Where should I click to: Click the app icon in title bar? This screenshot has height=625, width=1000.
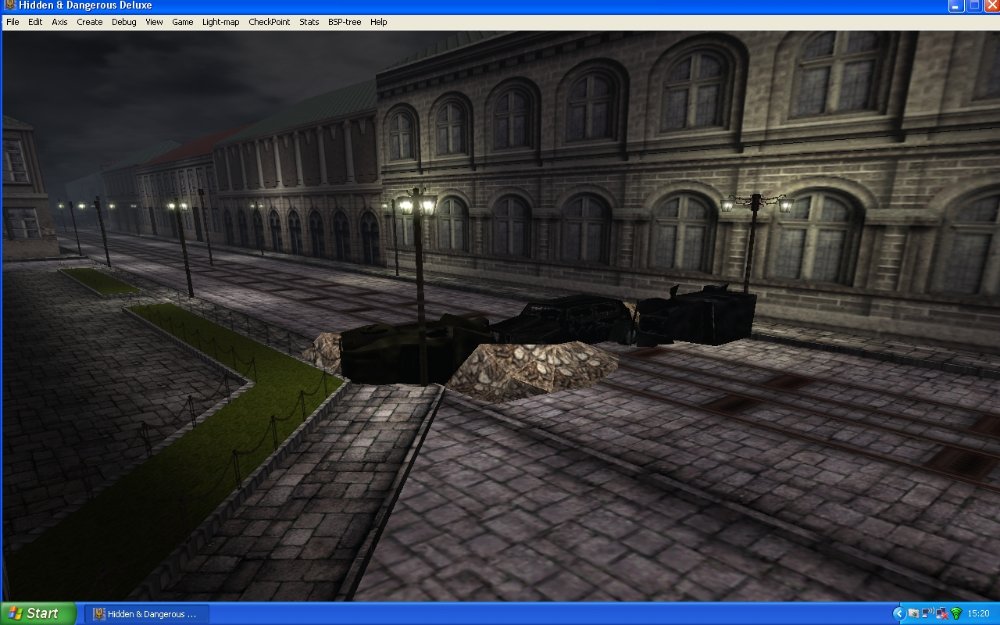pos(10,5)
